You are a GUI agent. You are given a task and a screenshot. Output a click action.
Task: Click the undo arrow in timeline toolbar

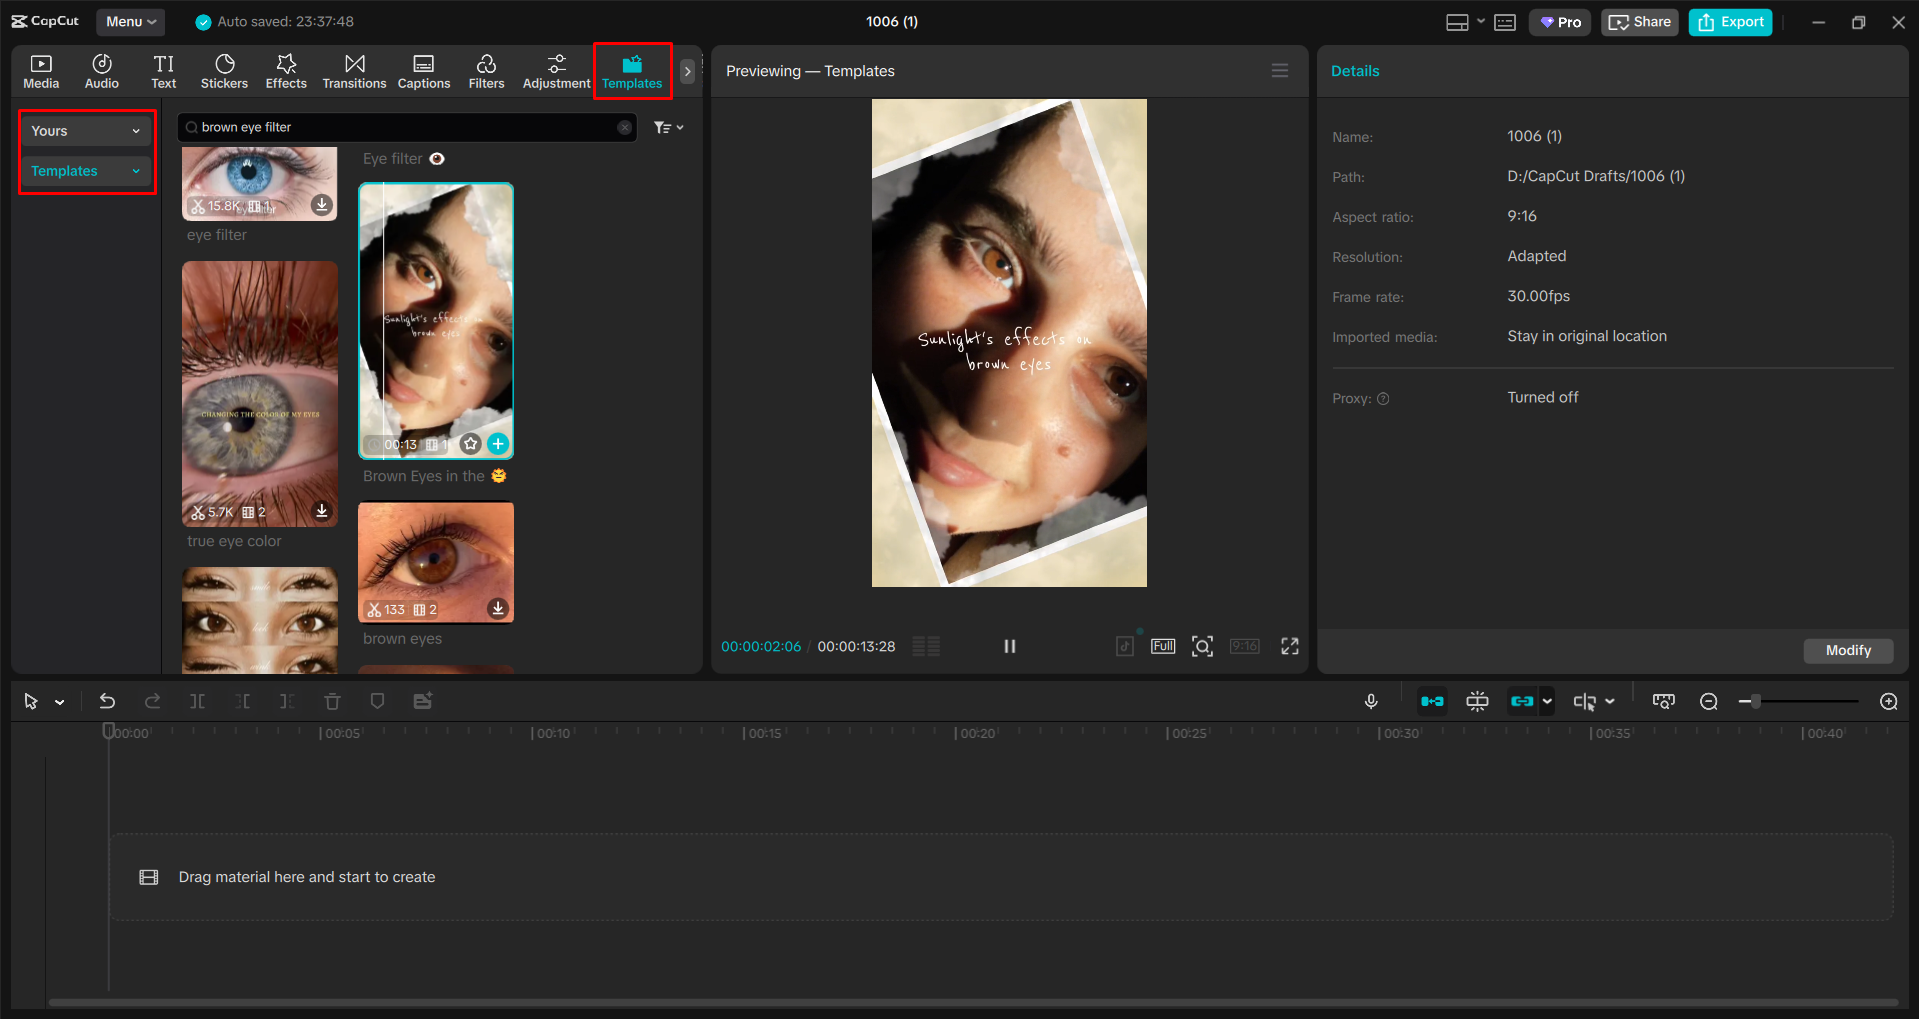107,702
